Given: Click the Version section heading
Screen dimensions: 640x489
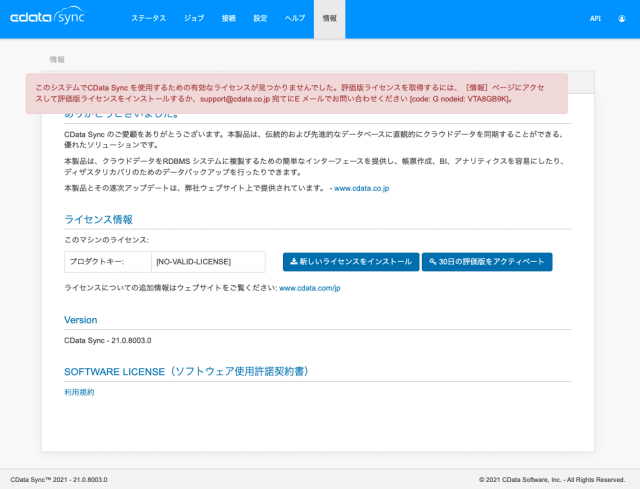Looking at the screenshot, I should 80,320.
